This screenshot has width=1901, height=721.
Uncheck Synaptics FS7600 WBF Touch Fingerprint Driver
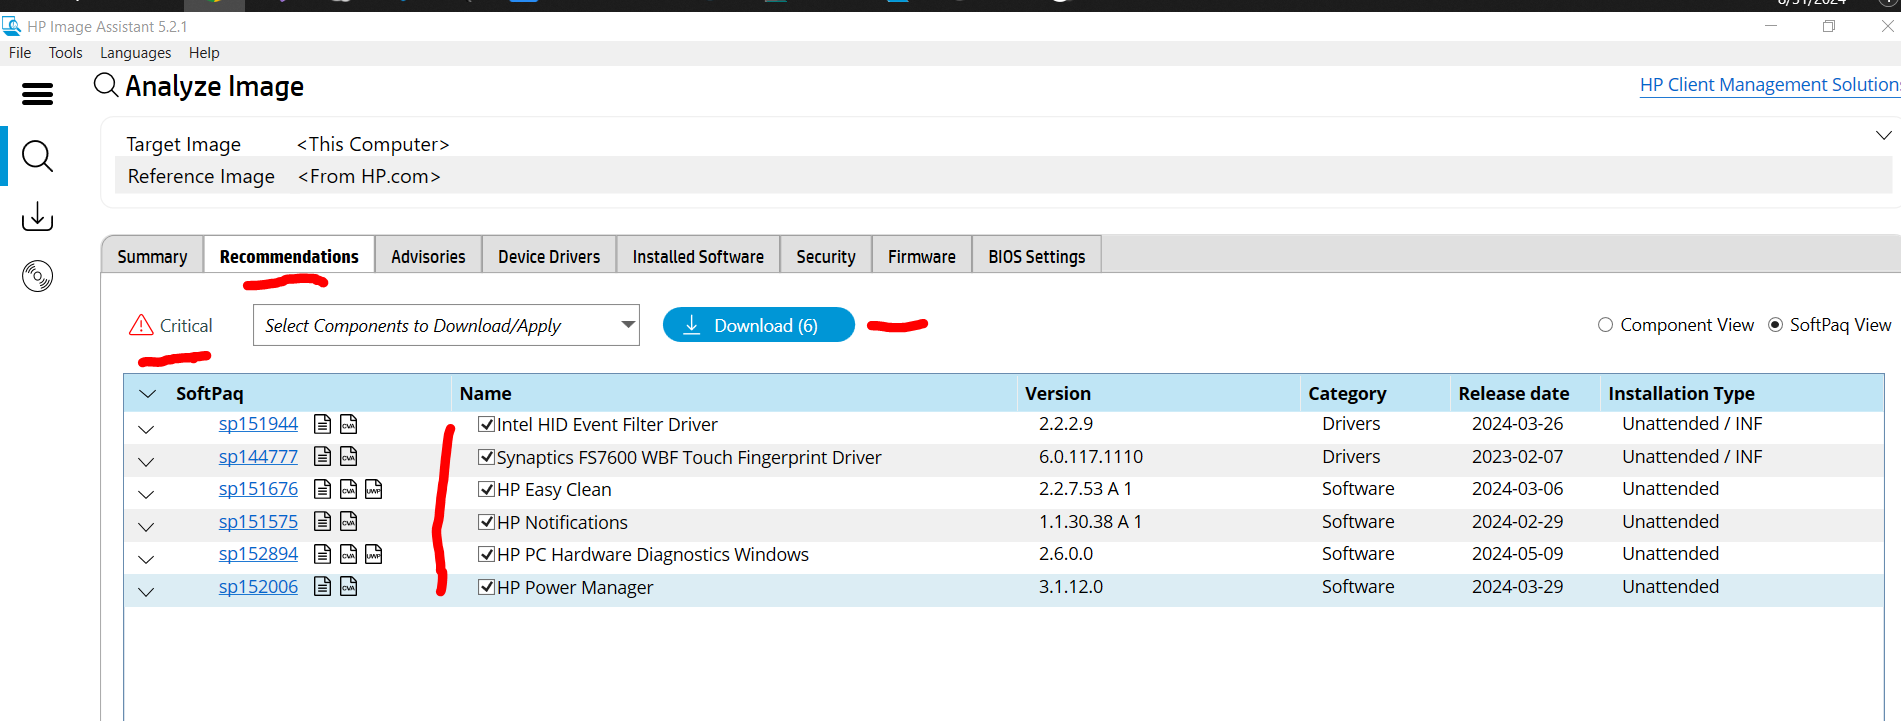click(486, 457)
